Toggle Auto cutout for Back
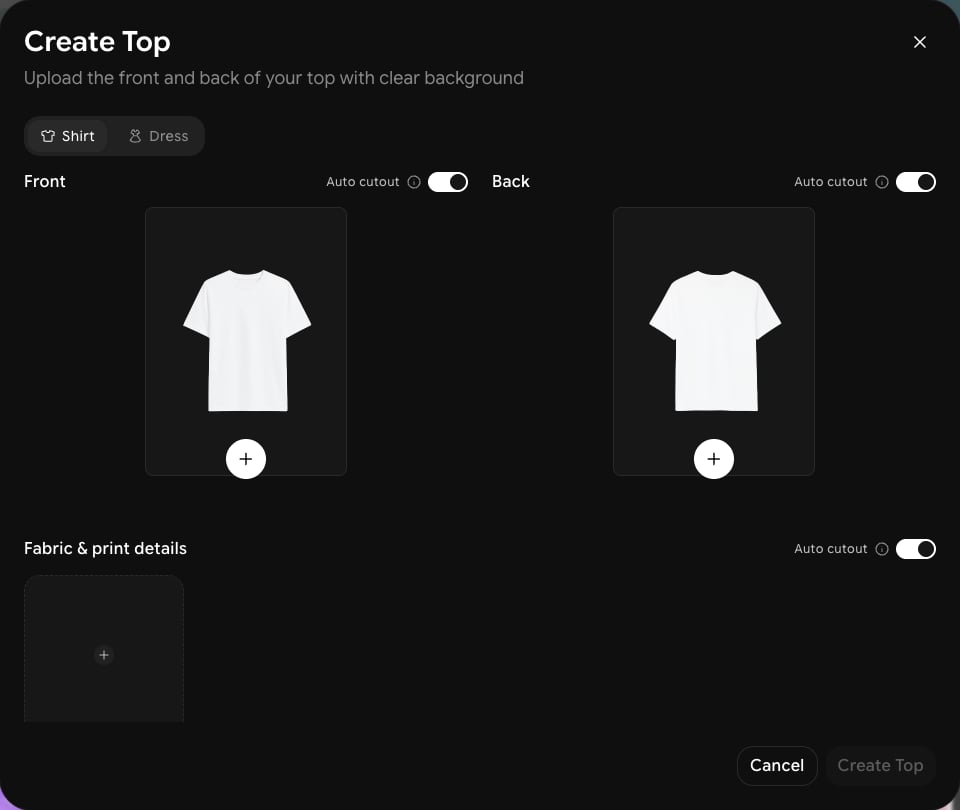The image size is (960, 810). (x=915, y=182)
